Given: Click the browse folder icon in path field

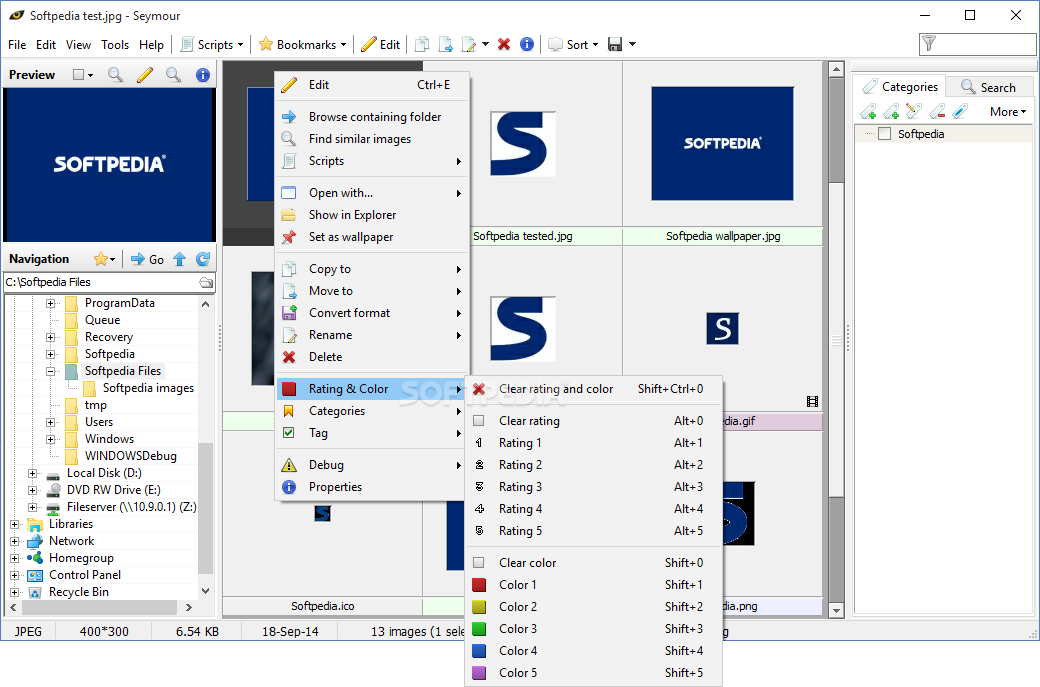Looking at the screenshot, I should (x=206, y=282).
